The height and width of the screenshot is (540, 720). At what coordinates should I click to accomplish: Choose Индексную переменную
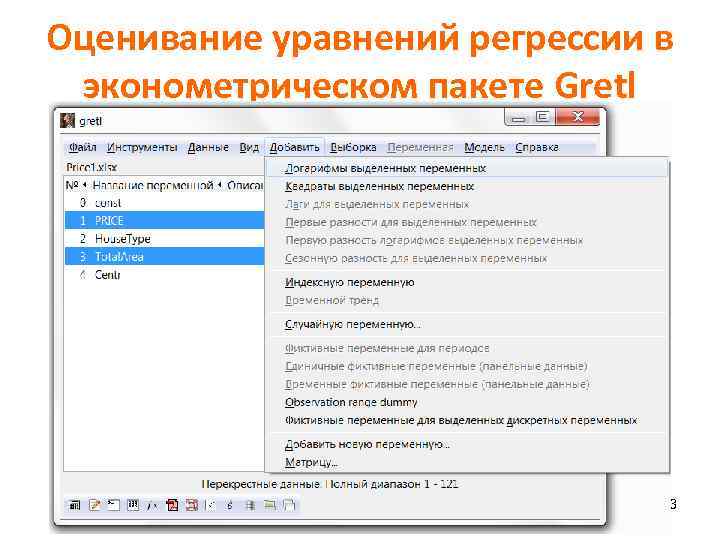click(x=467, y=282)
